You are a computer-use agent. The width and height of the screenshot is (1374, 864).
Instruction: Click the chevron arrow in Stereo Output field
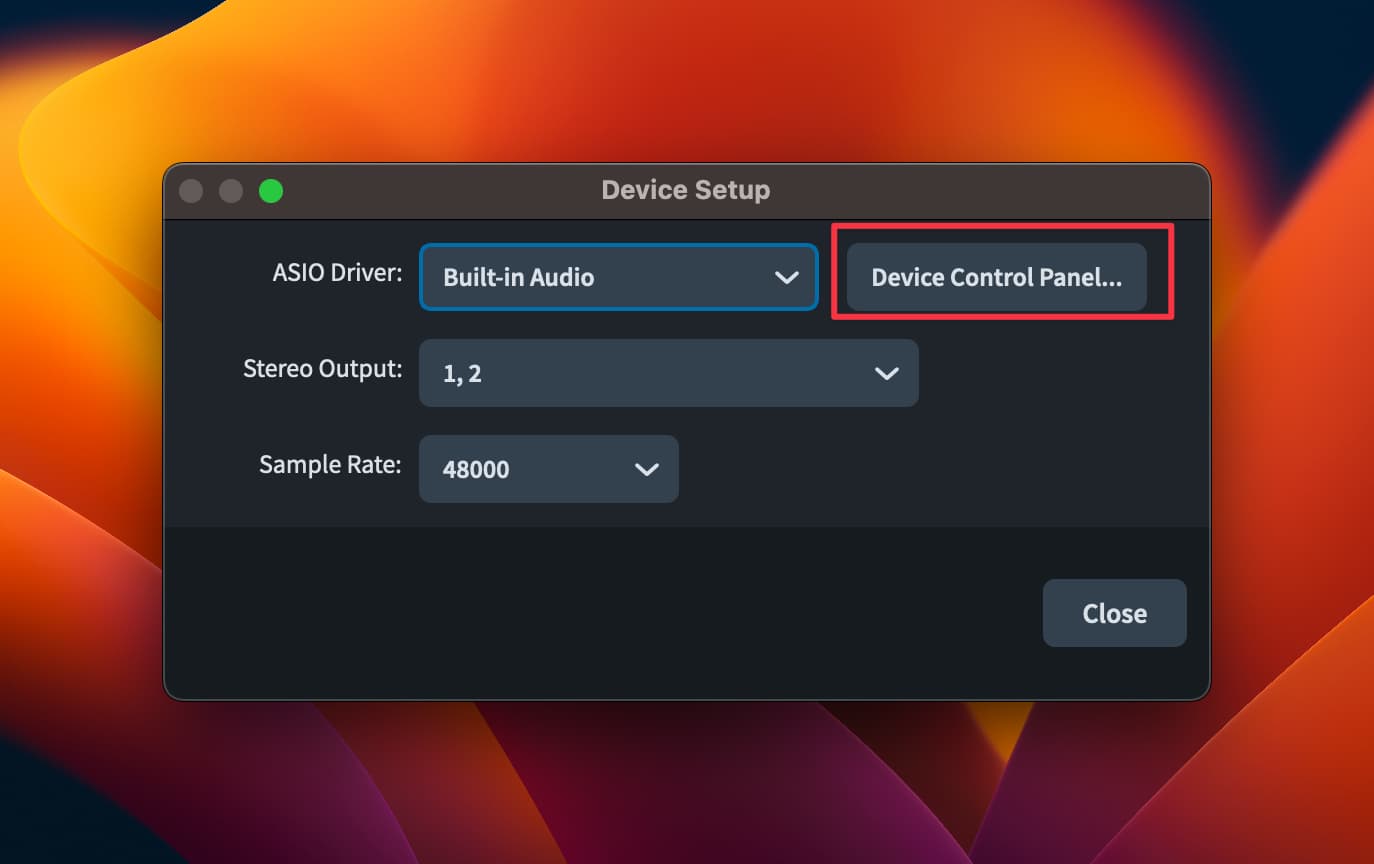click(x=887, y=374)
